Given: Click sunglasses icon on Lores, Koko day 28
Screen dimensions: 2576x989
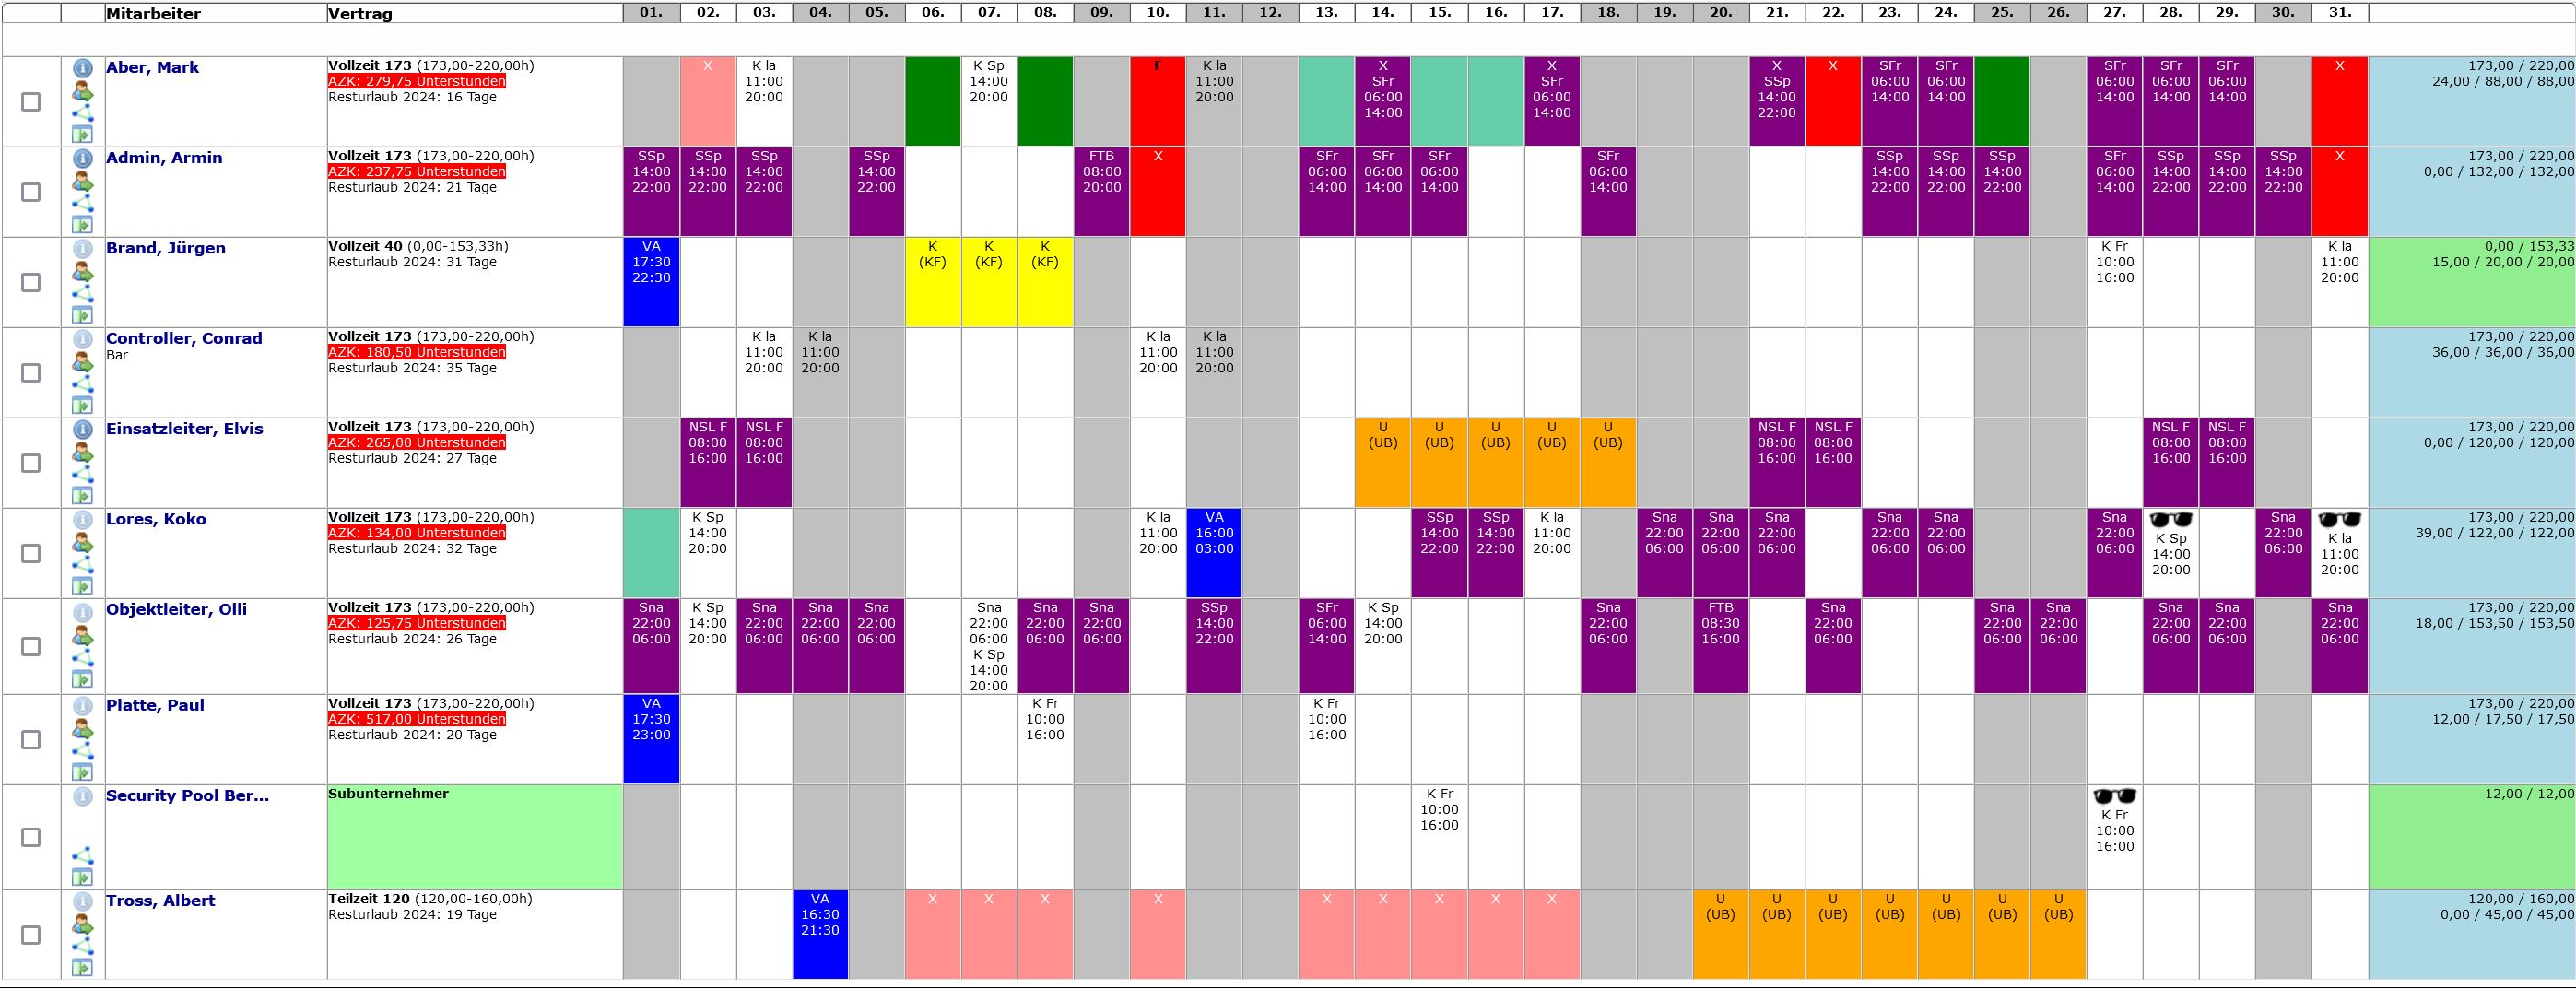Looking at the screenshot, I should [2171, 520].
